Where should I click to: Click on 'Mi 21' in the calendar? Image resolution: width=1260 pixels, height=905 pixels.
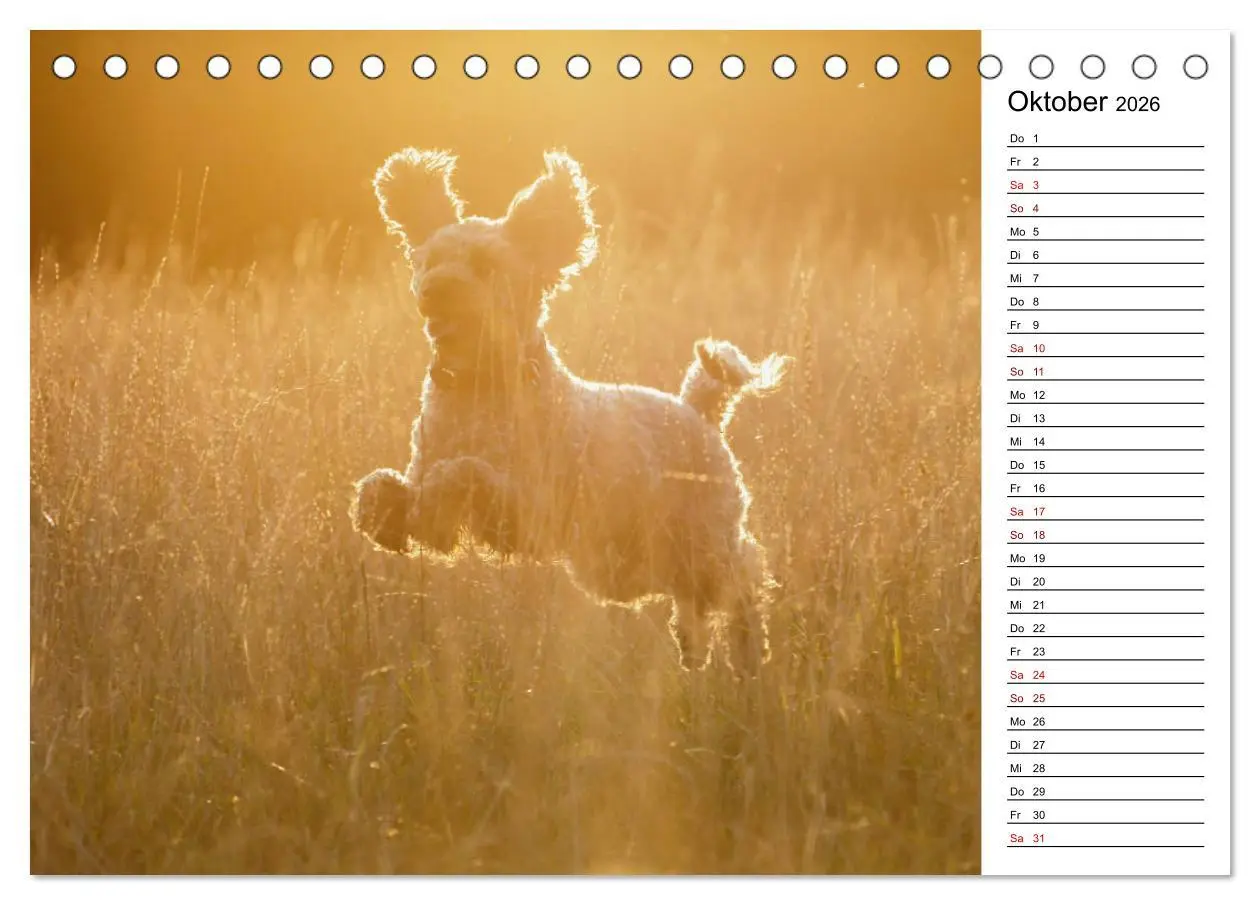[x=1105, y=605]
